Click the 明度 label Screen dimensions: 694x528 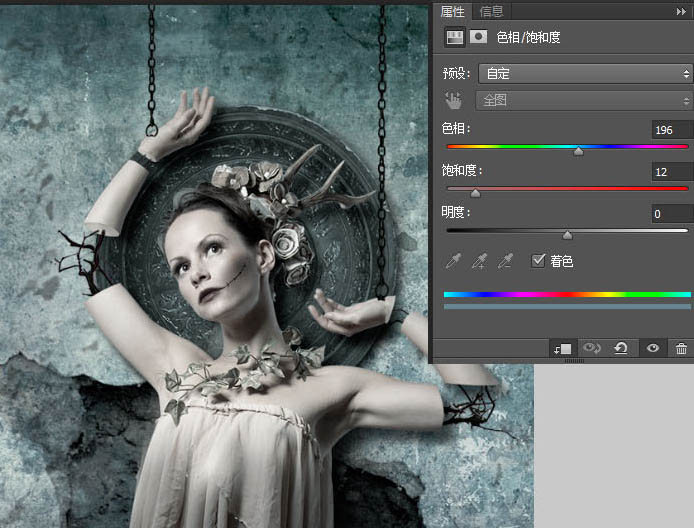pyautogui.click(x=456, y=212)
